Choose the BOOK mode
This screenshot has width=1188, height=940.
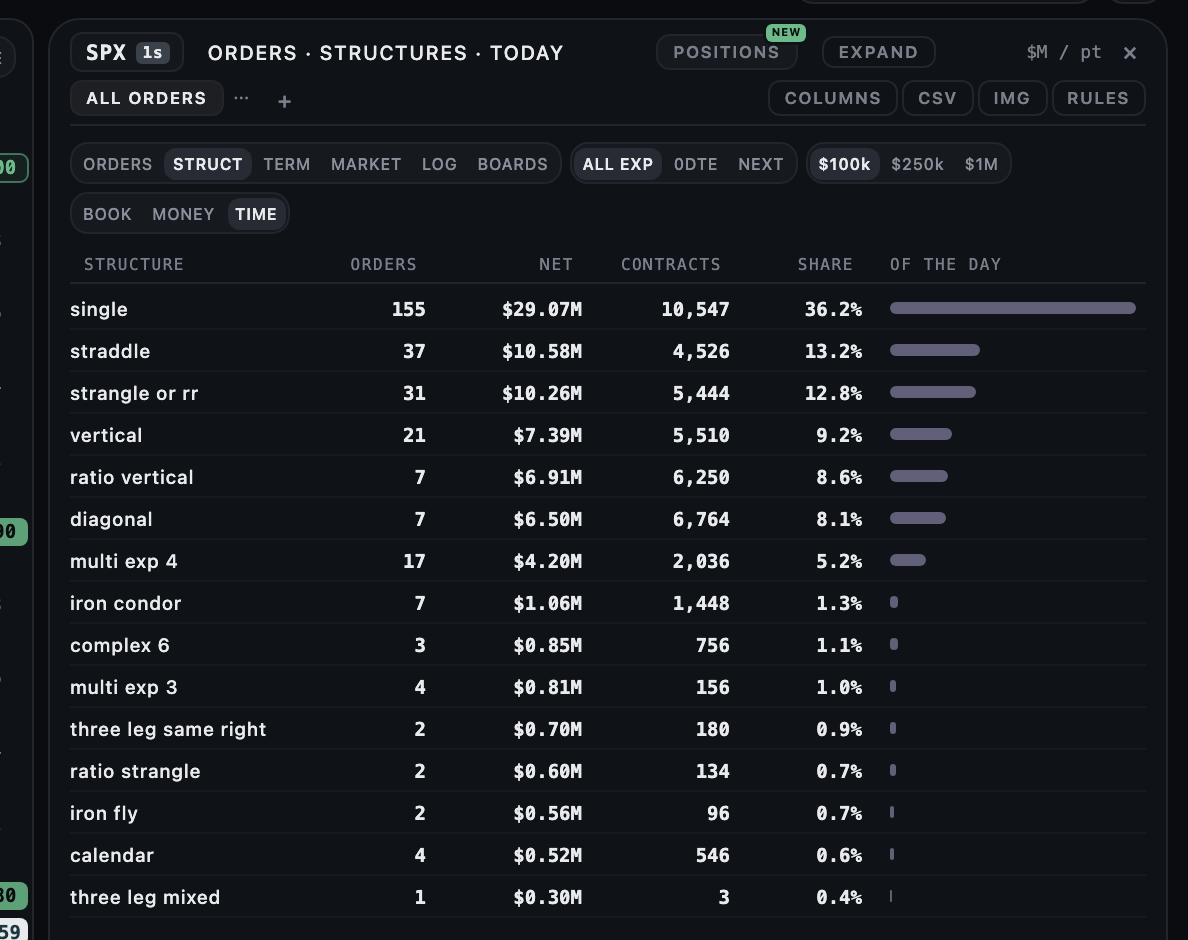click(107, 214)
